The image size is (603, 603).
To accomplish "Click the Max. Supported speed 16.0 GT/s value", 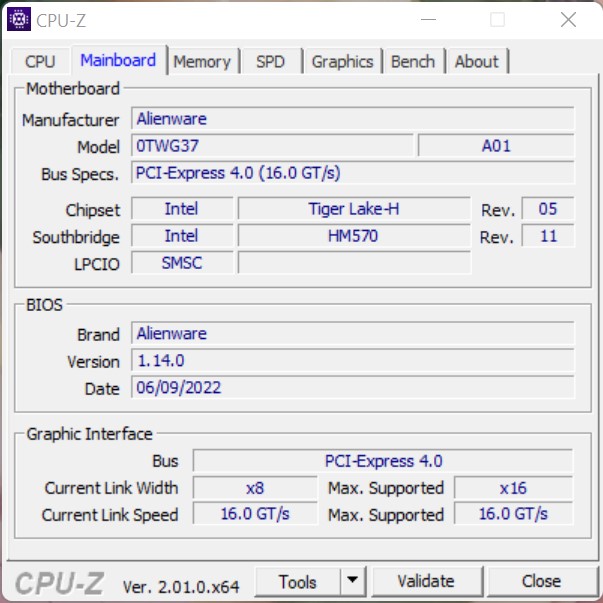I will pyautogui.click(x=513, y=513).
